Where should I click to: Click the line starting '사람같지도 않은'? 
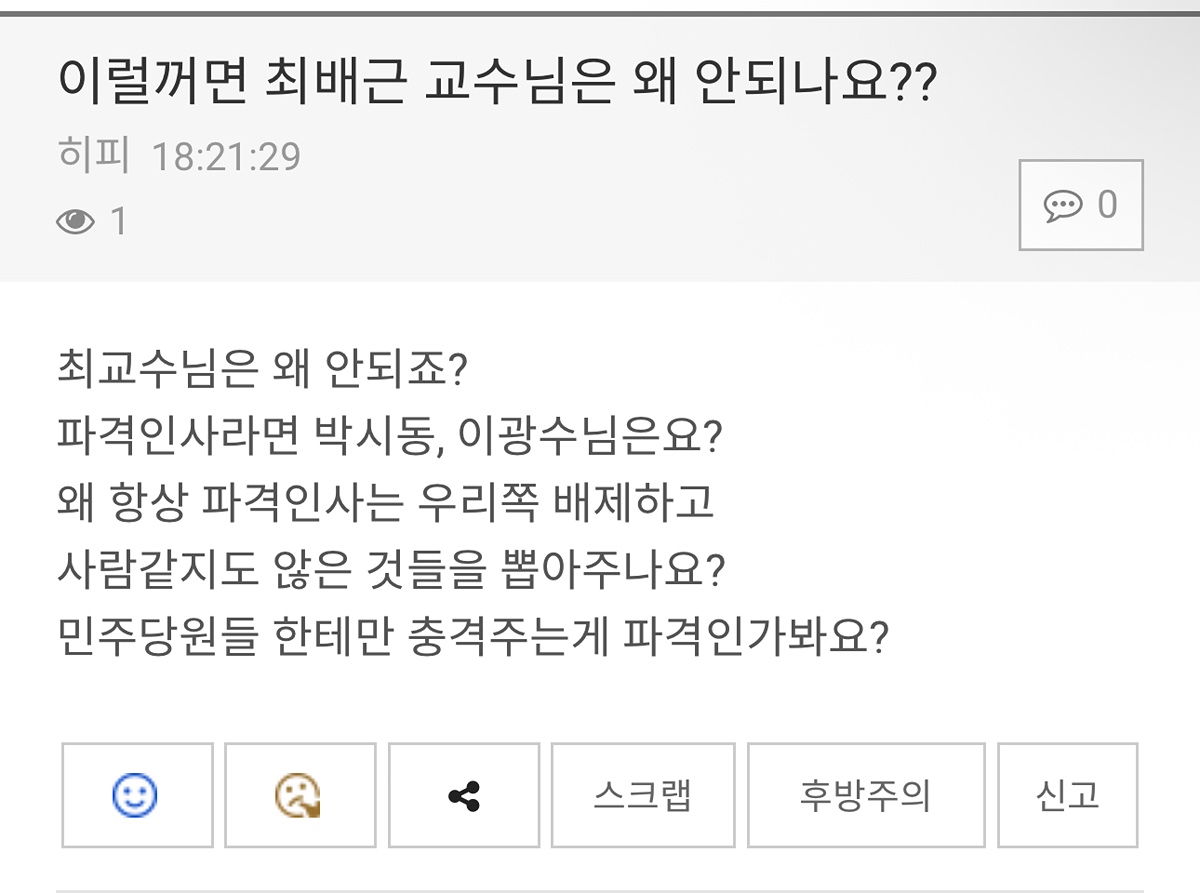(391, 568)
